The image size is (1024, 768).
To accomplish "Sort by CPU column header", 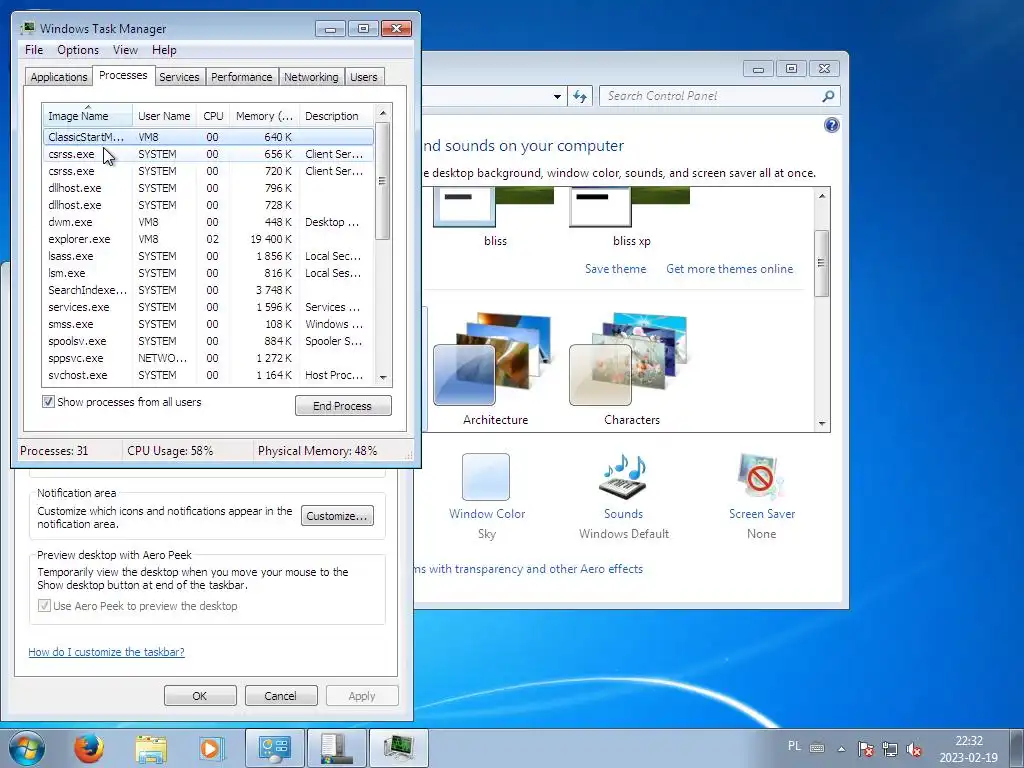I will point(213,116).
